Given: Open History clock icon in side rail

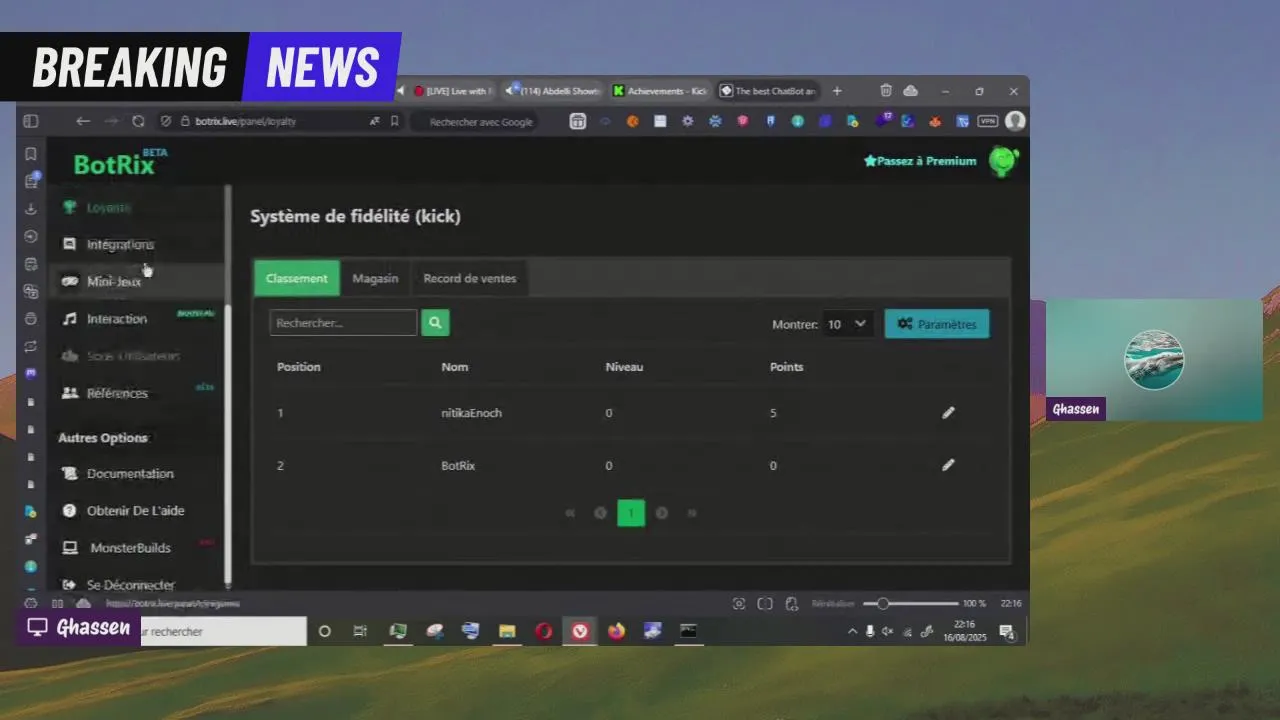Looking at the screenshot, I should point(31,237).
